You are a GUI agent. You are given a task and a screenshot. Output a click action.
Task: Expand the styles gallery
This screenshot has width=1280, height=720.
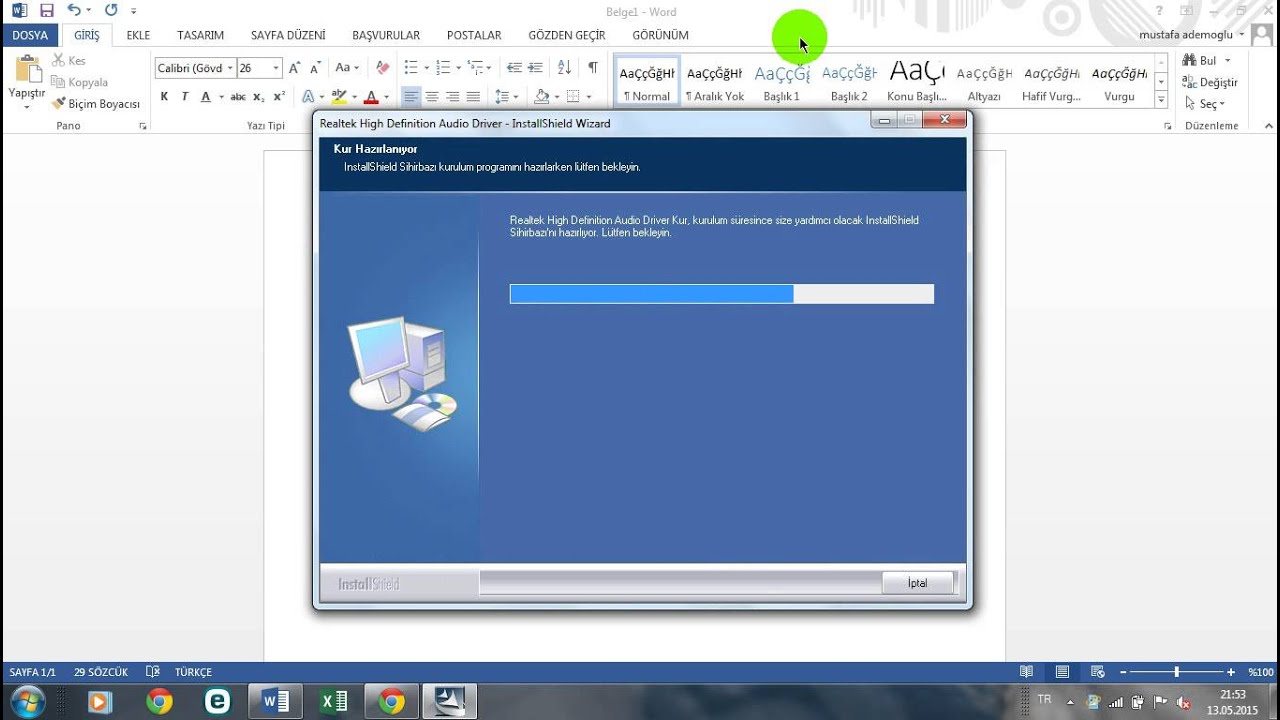1161,100
